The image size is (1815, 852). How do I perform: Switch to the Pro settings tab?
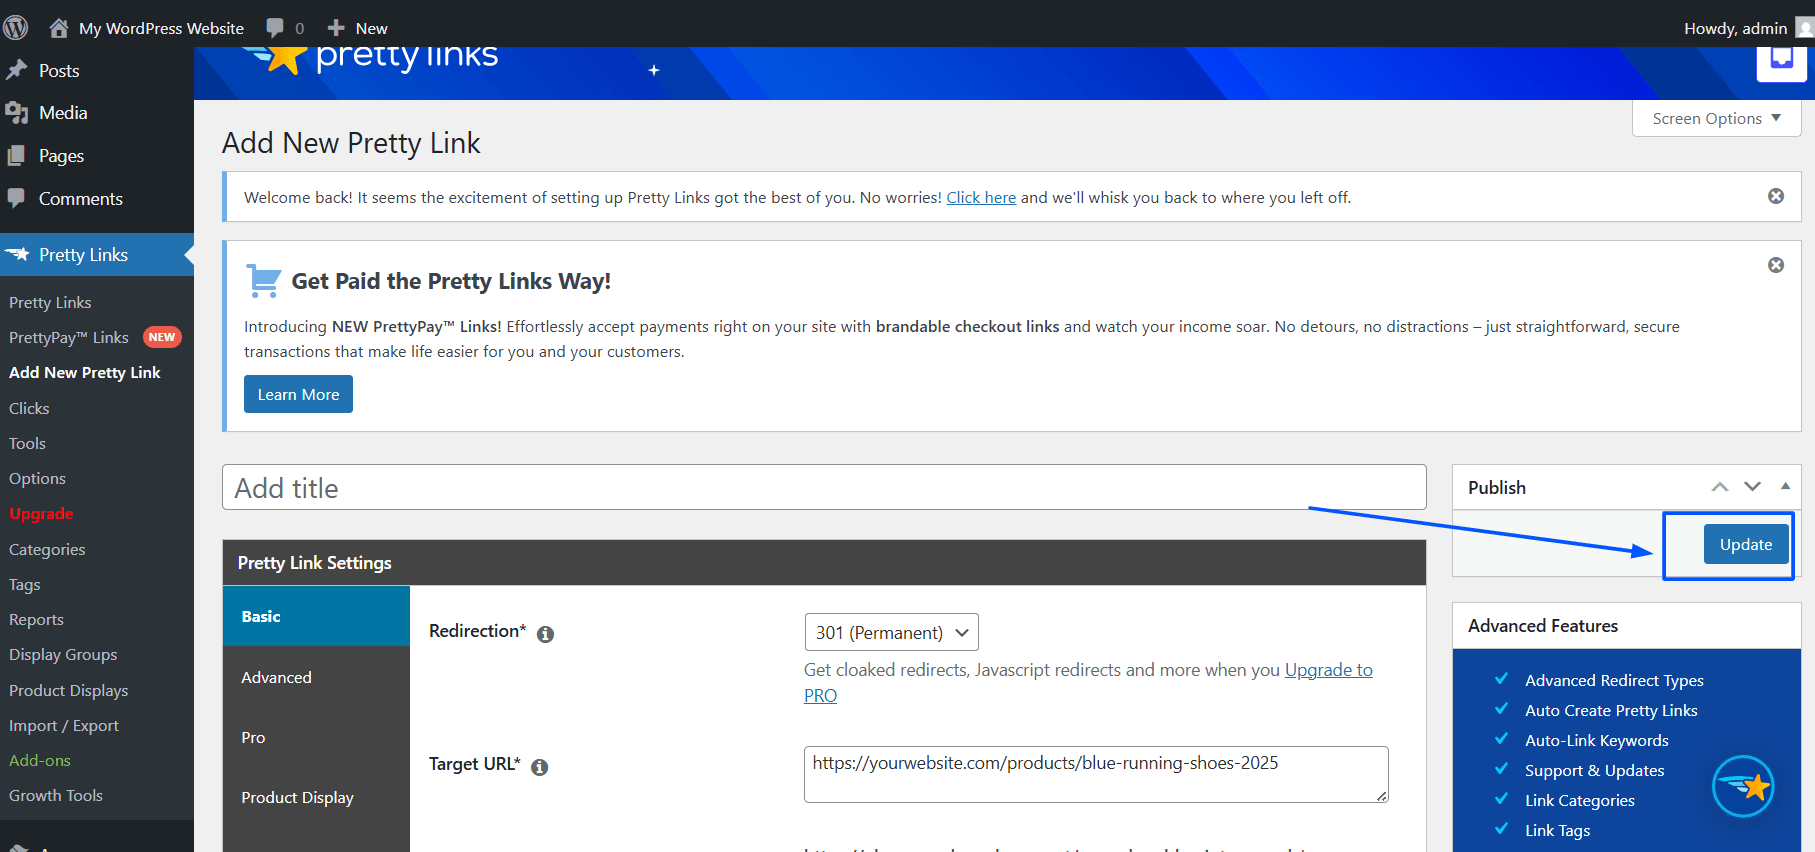(316, 737)
